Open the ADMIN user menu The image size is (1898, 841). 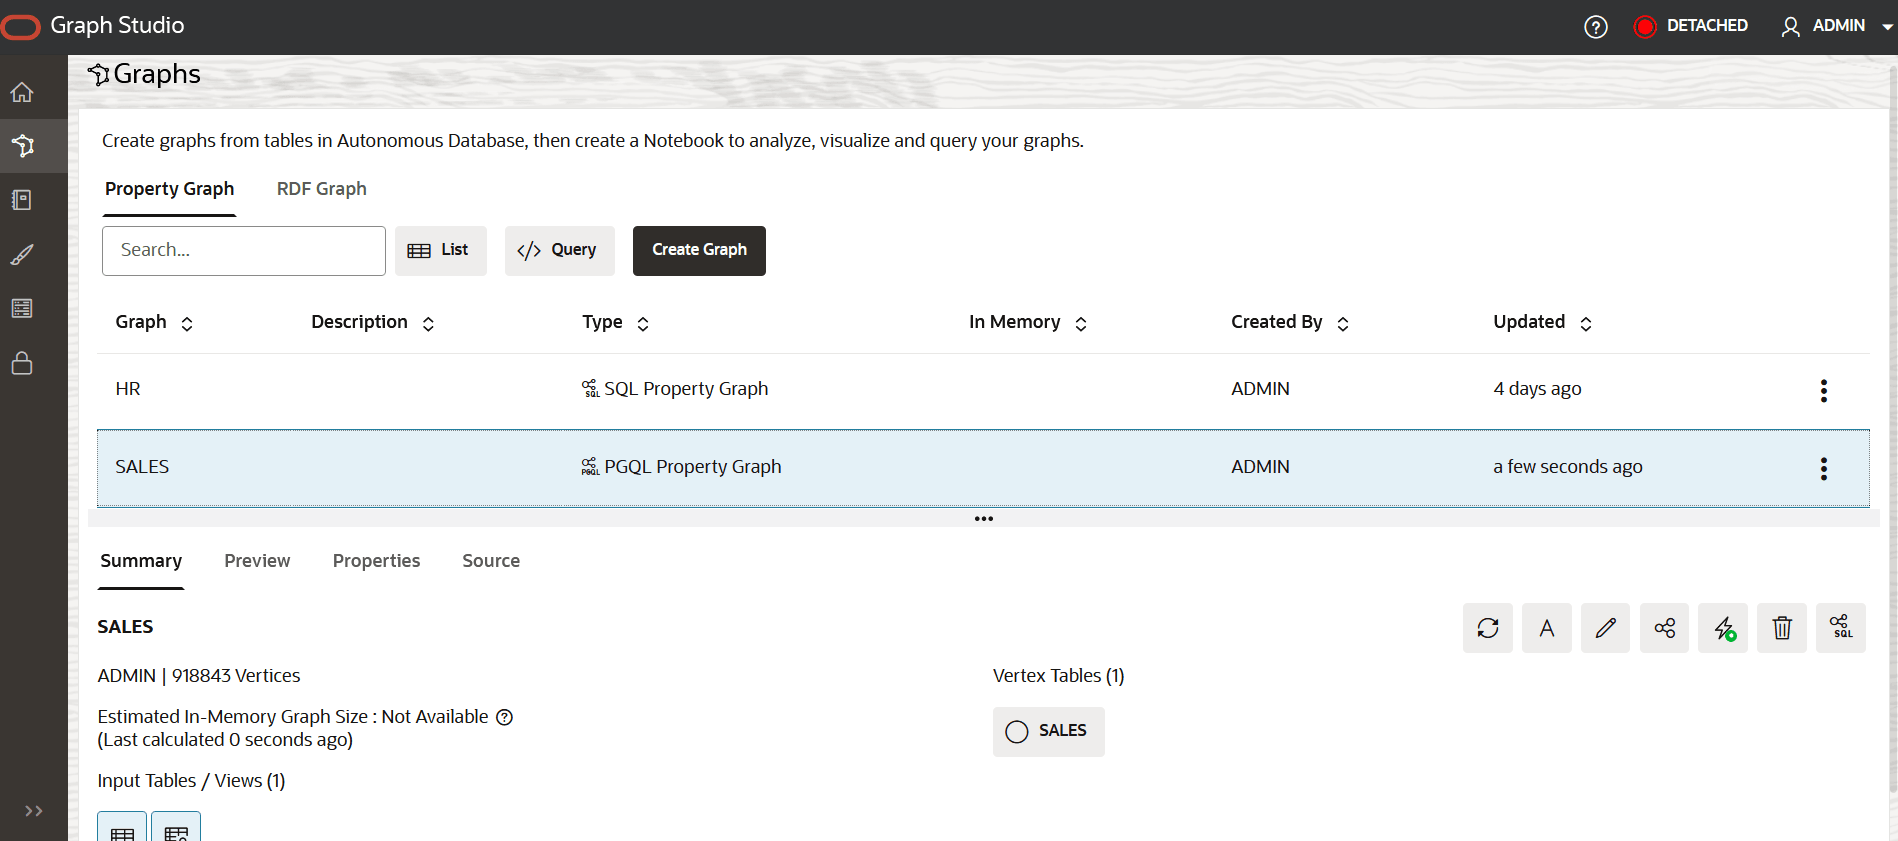[x=1837, y=26]
